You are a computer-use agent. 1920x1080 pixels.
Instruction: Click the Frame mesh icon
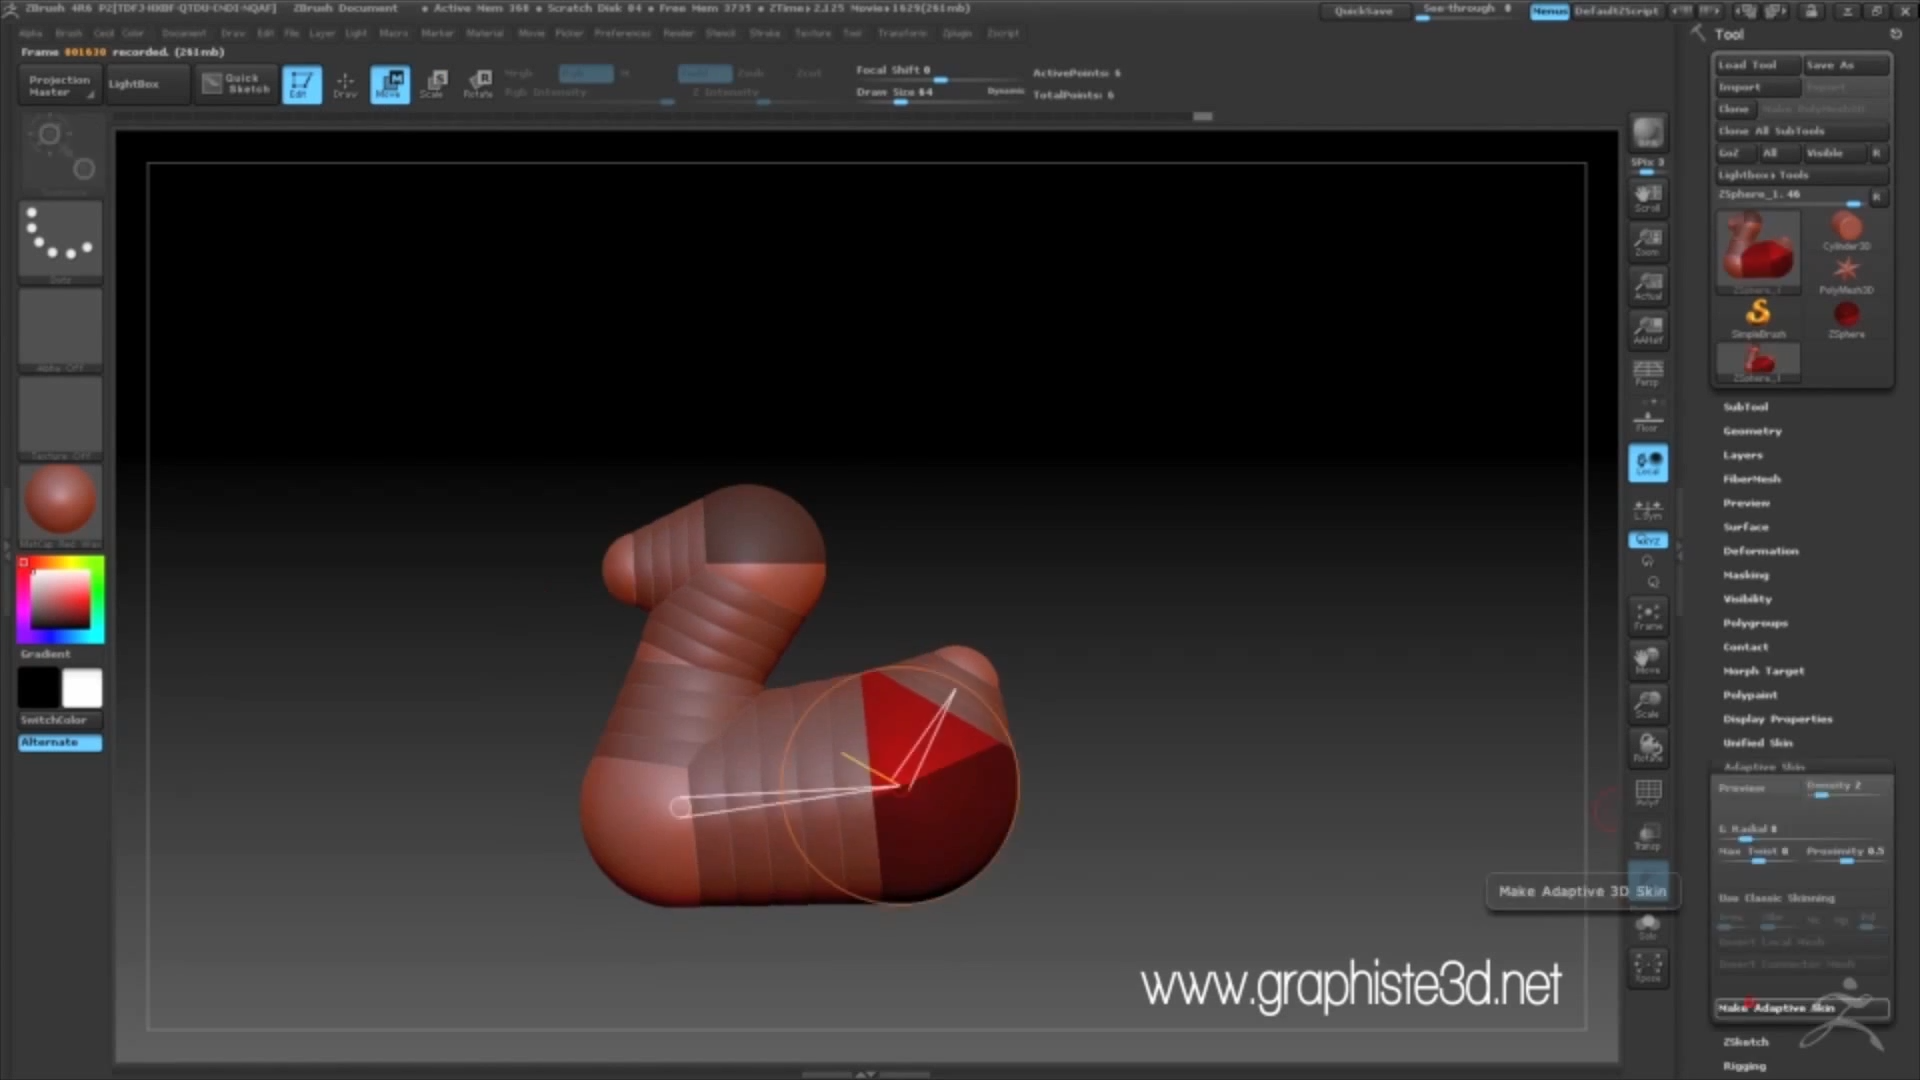[x=1647, y=615]
